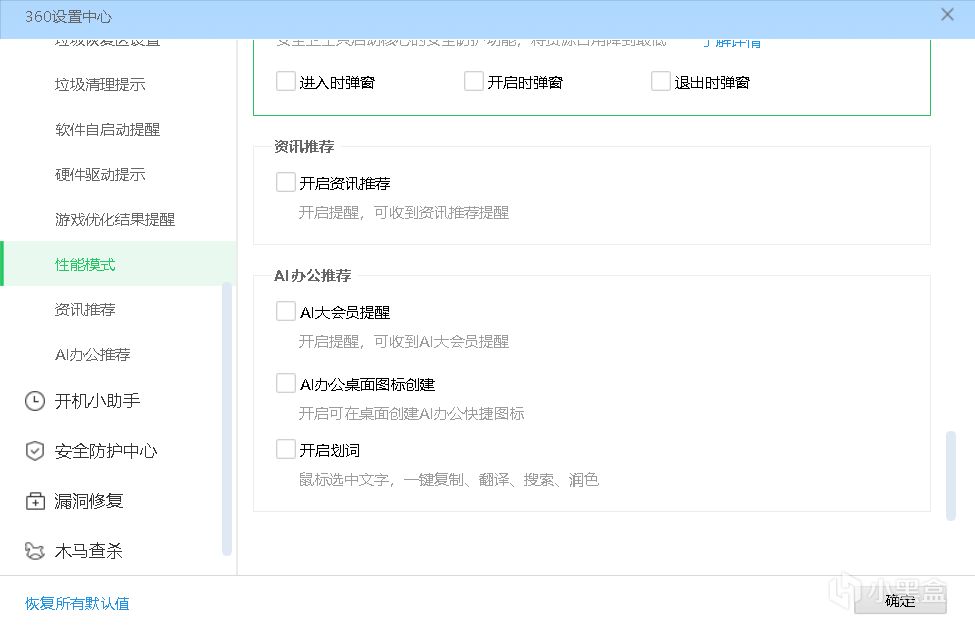The height and width of the screenshot is (625, 975).
Task: Click the 恢复所有默认值 link
Action: click(x=77, y=603)
